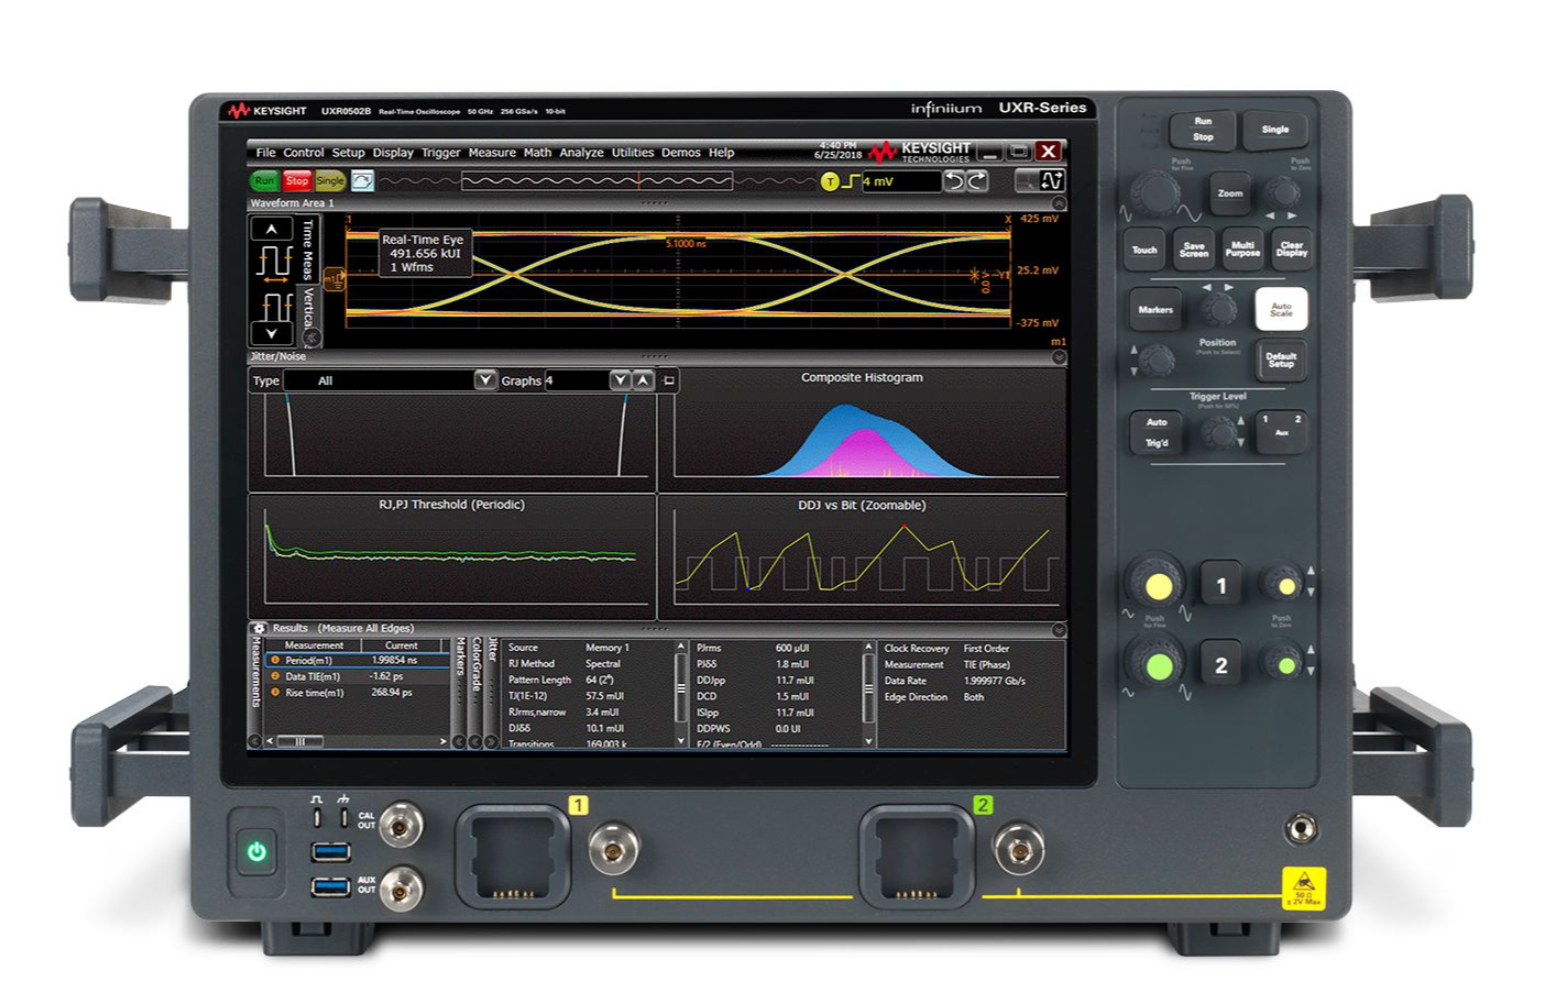Click the trigger level field showing 4 mV
Screen dimensions: 1566x1007
tap(900, 182)
